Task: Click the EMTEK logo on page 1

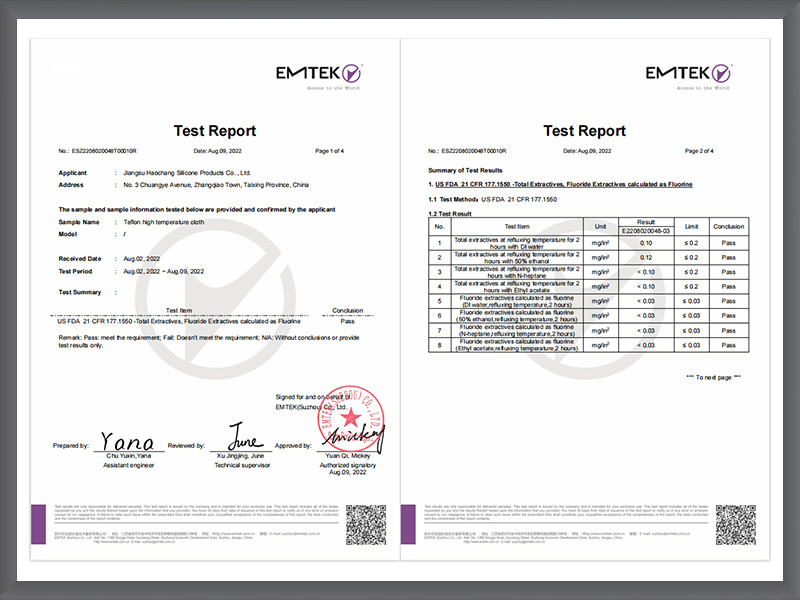Action: 319,77
